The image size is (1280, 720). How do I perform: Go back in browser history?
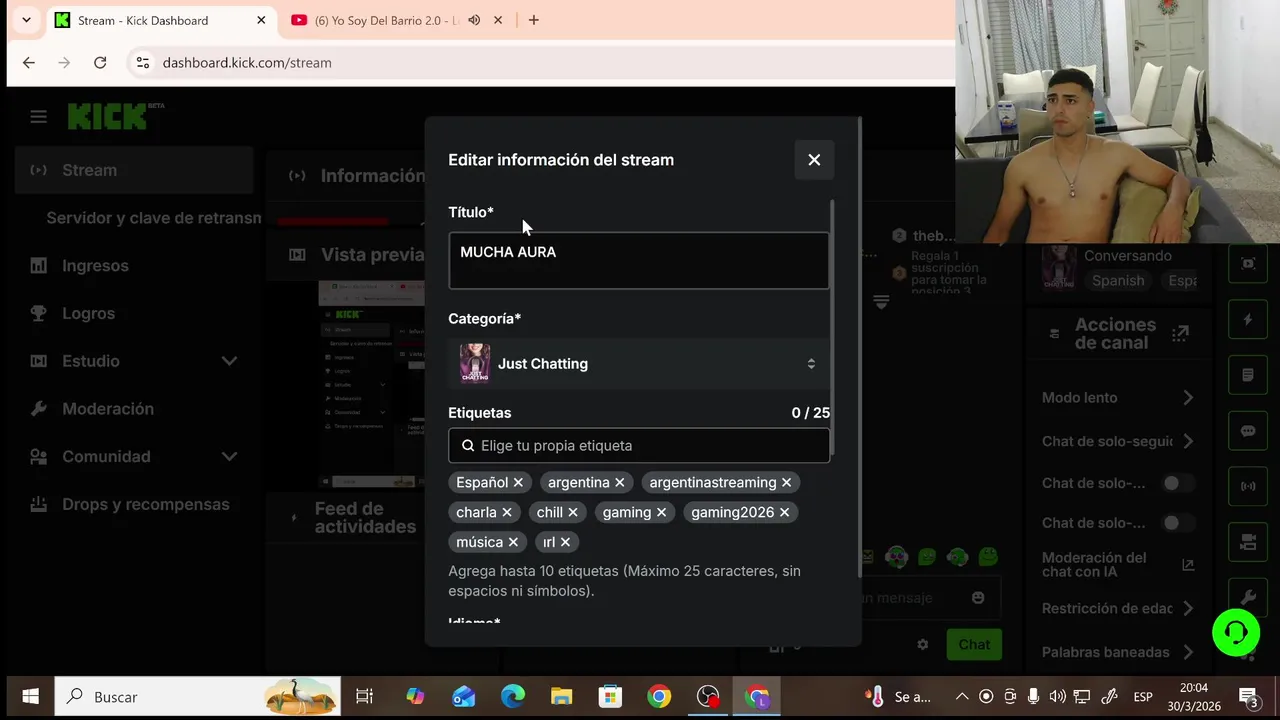tap(28, 62)
